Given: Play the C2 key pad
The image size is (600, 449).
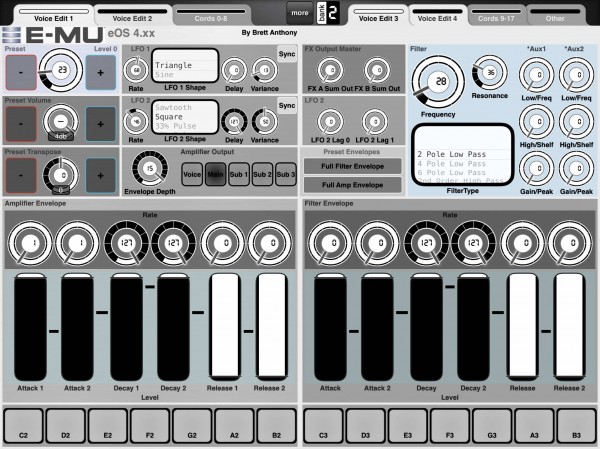Looking at the screenshot, I should coord(23,426).
